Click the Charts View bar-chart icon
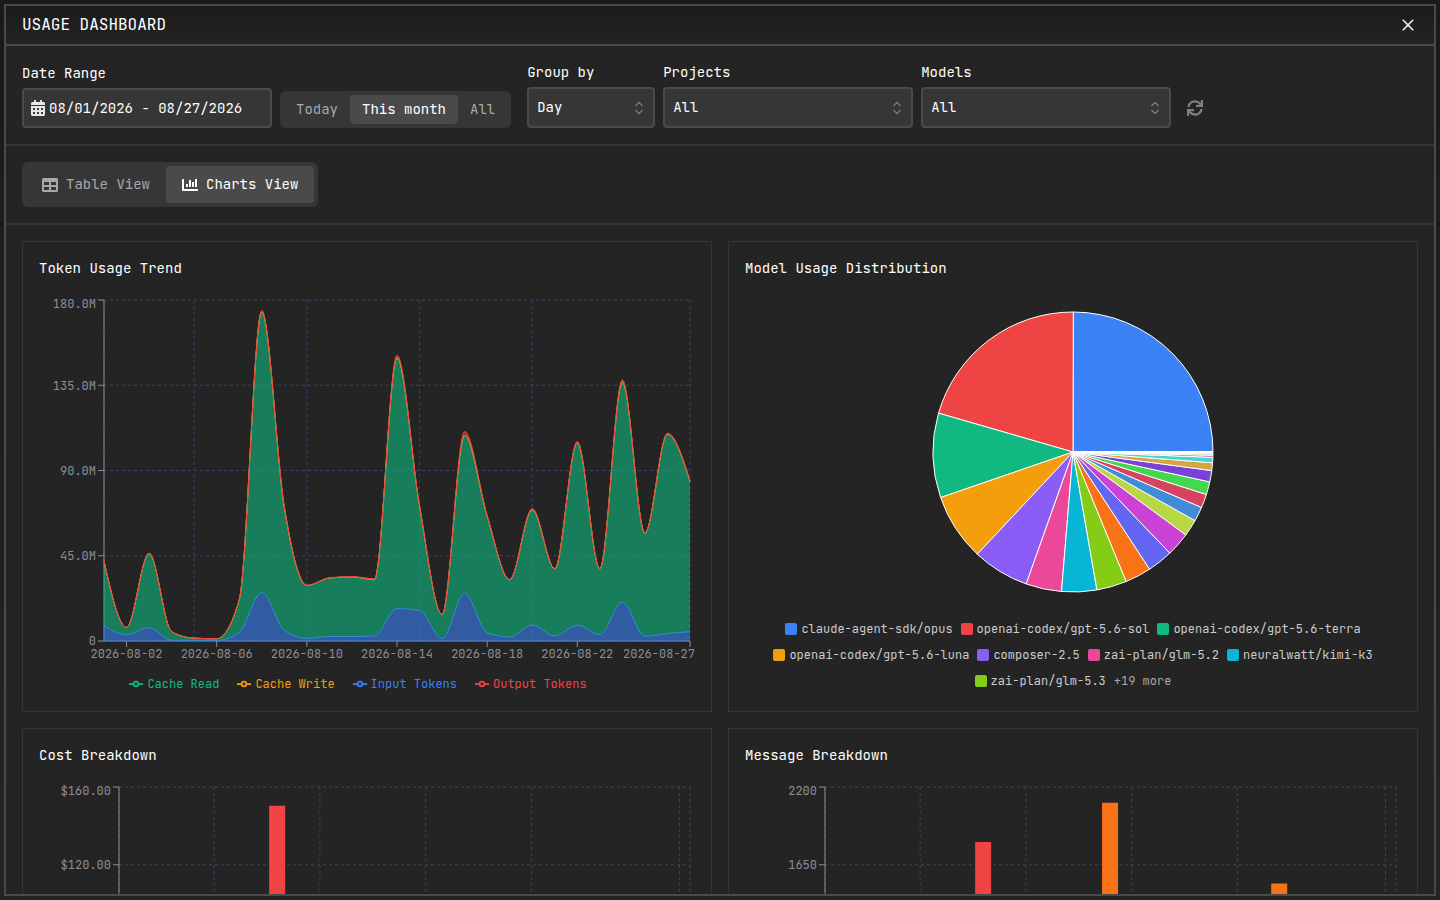The image size is (1440, 900). pos(190,185)
